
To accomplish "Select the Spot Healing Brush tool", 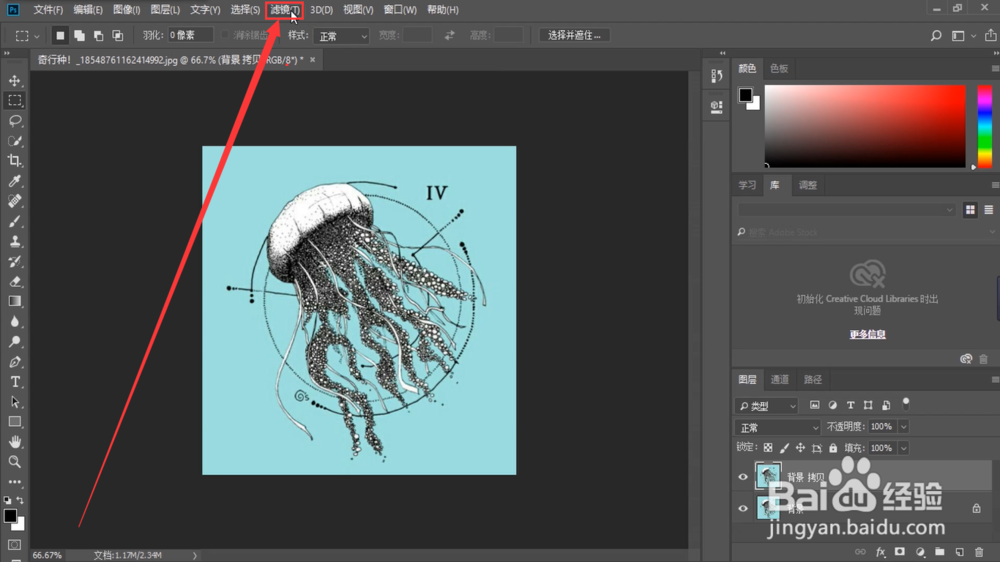I will tap(15, 201).
